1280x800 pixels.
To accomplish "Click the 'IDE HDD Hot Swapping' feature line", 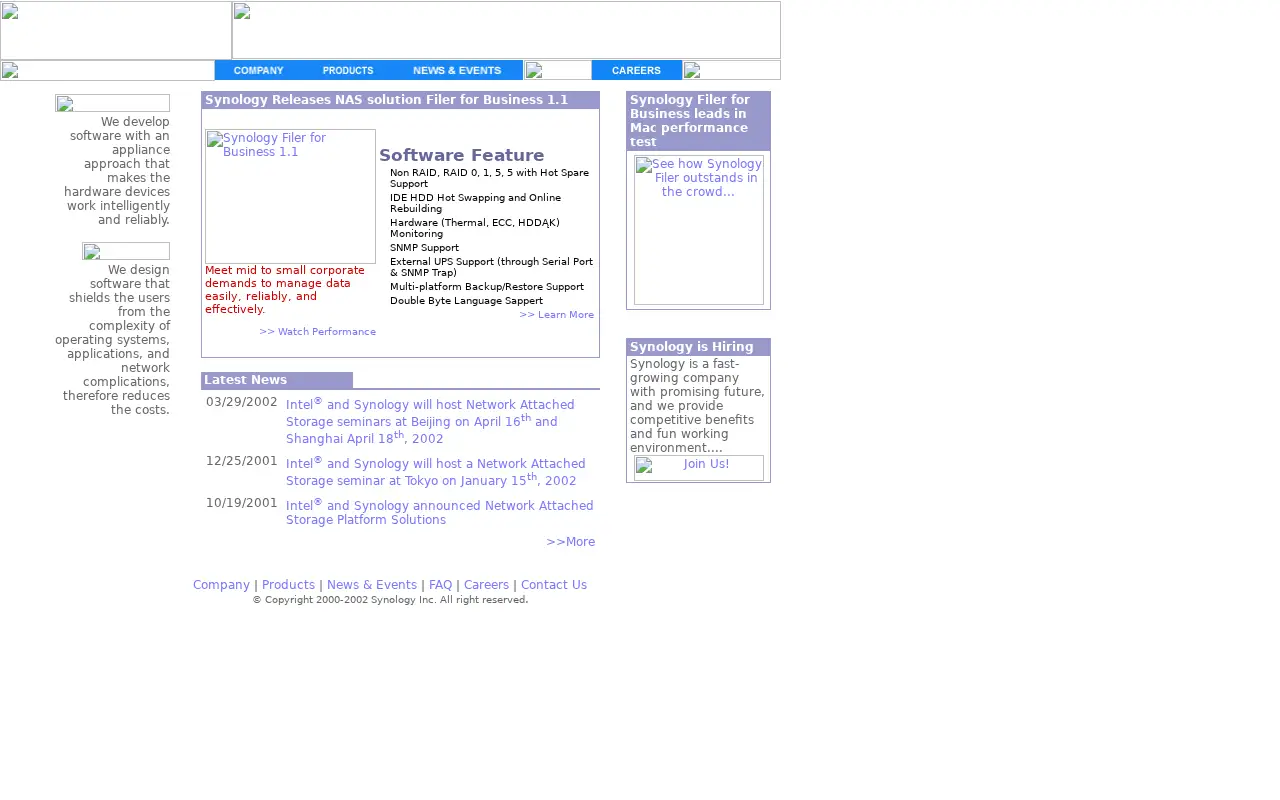I will [475, 203].
